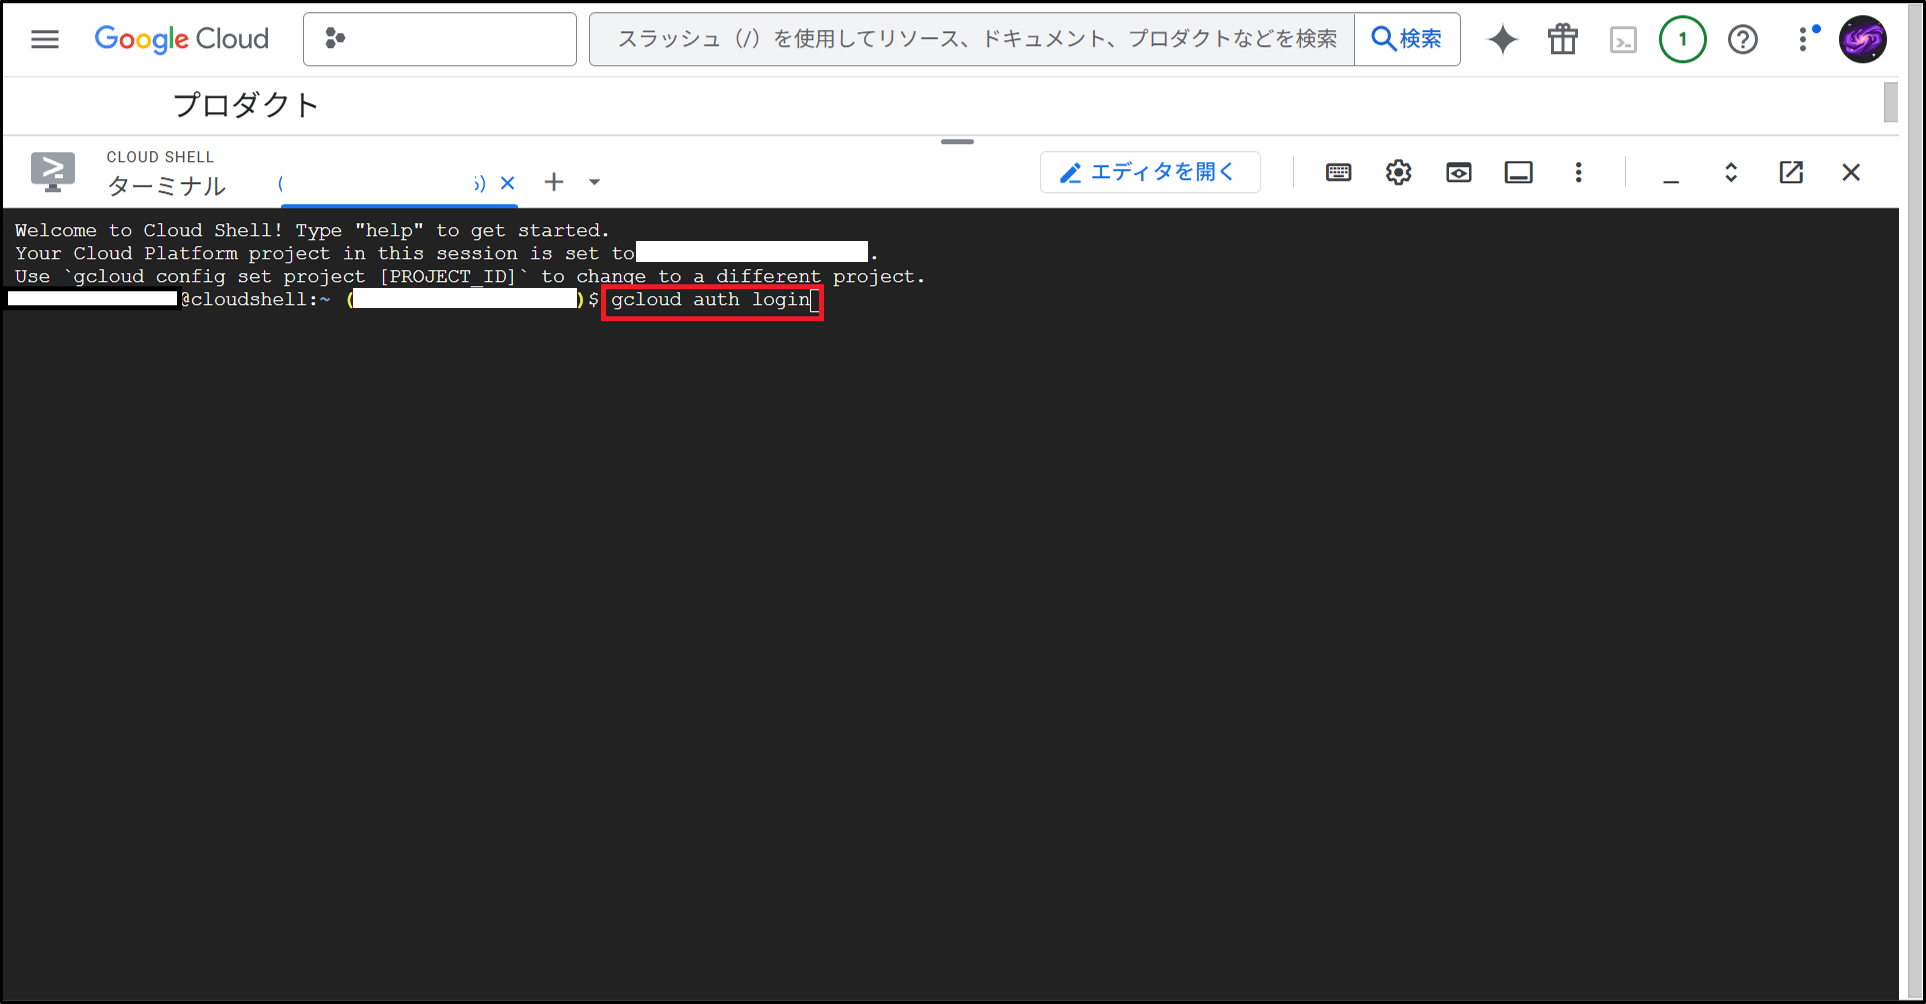The image size is (1926, 1004).
Task: Open the project selector dropdown
Action: pyautogui.click(x=440, y=39)
